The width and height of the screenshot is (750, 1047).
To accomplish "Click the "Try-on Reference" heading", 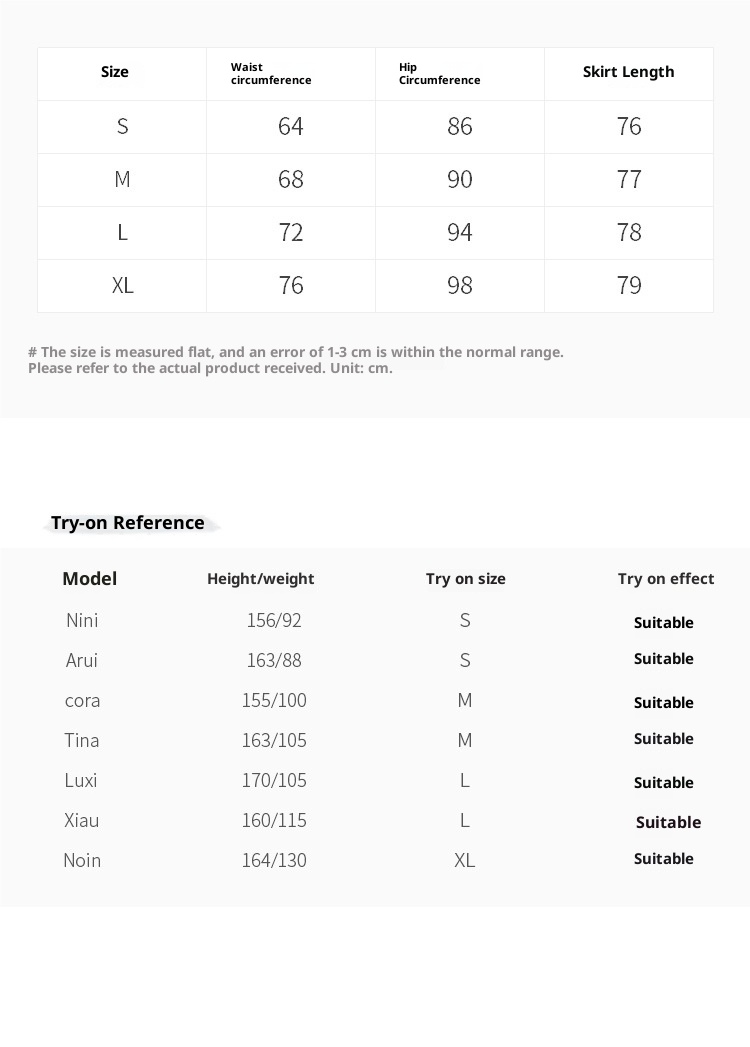I will tap(128, 523).
